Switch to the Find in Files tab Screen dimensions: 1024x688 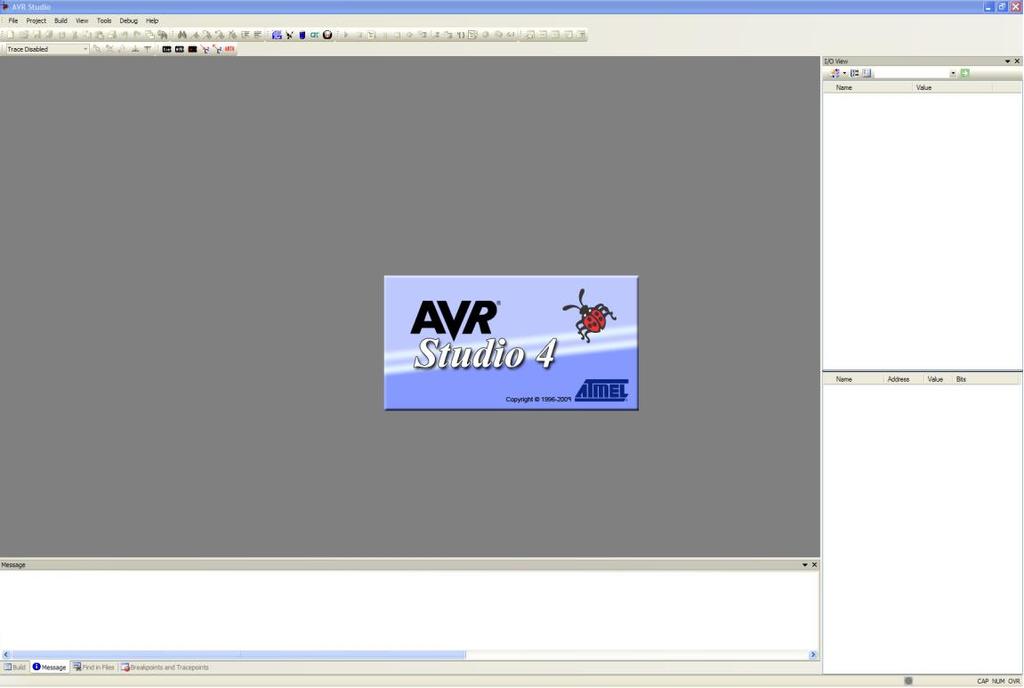coord(93,667)
